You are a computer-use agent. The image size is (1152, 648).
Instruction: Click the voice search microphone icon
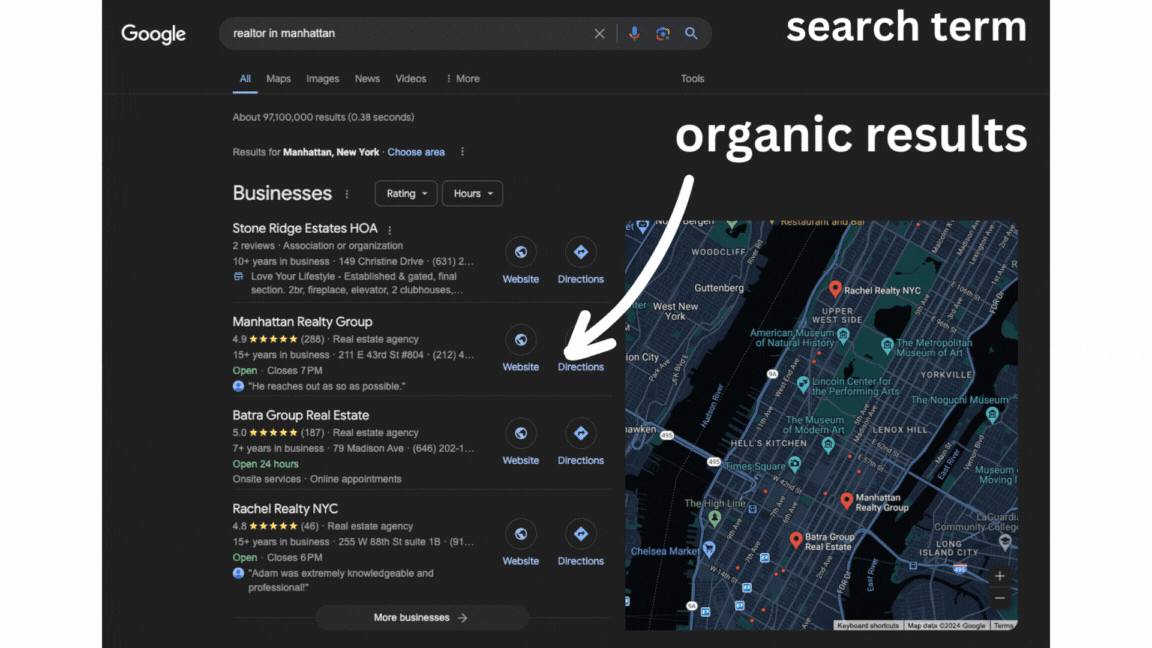[x=633, y=33]
